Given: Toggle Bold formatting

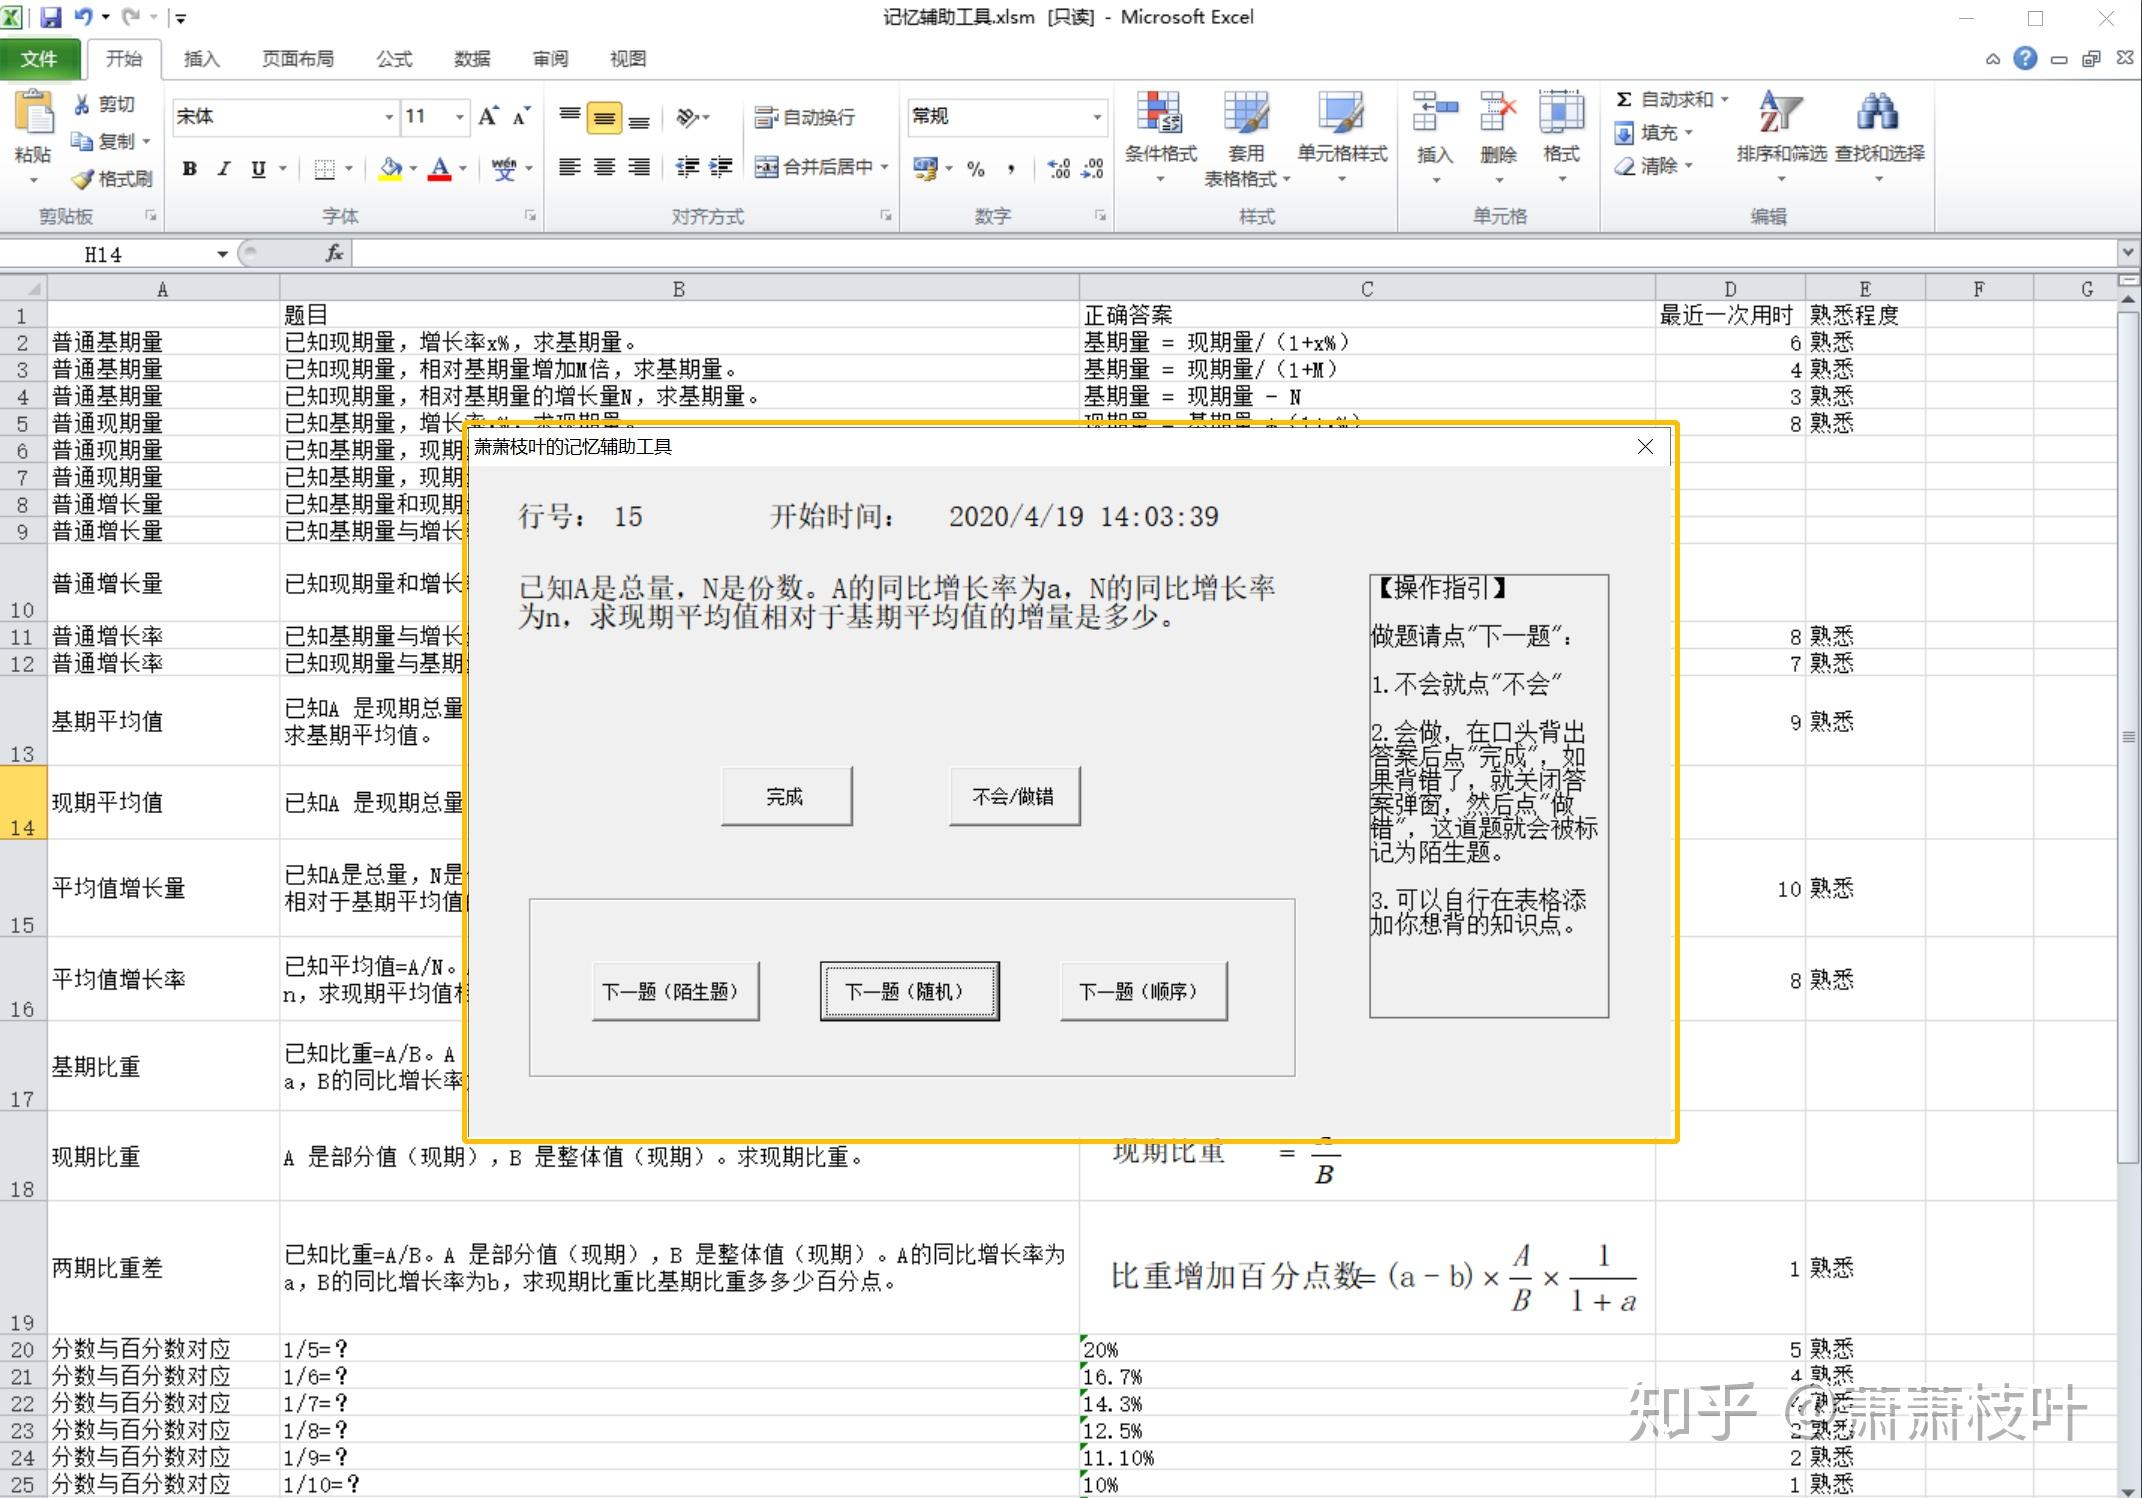Looking at the screenshot, I should (x=189, y=168).
